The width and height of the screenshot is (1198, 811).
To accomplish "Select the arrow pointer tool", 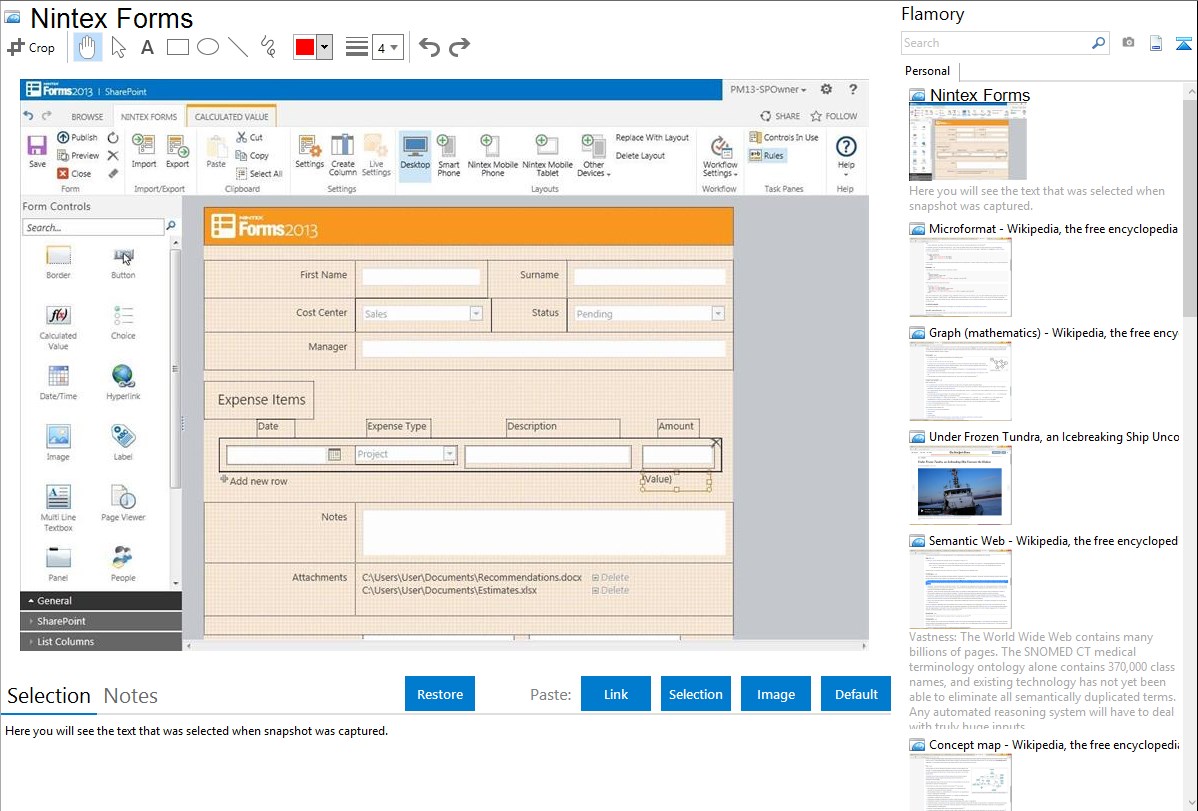I will tap(118, 47).
